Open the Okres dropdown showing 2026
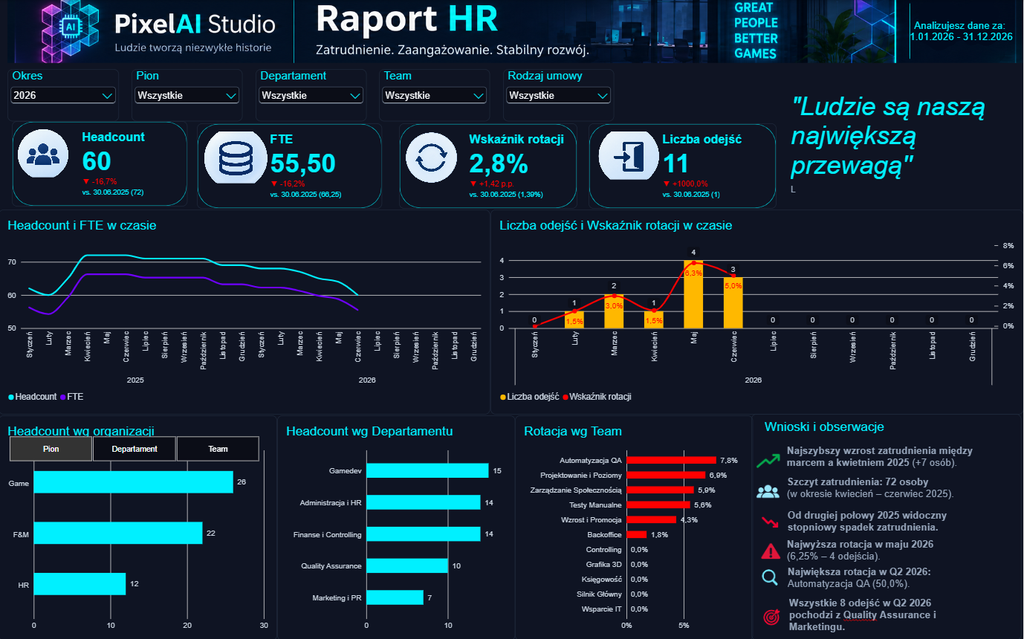 (x=63, y=95)
